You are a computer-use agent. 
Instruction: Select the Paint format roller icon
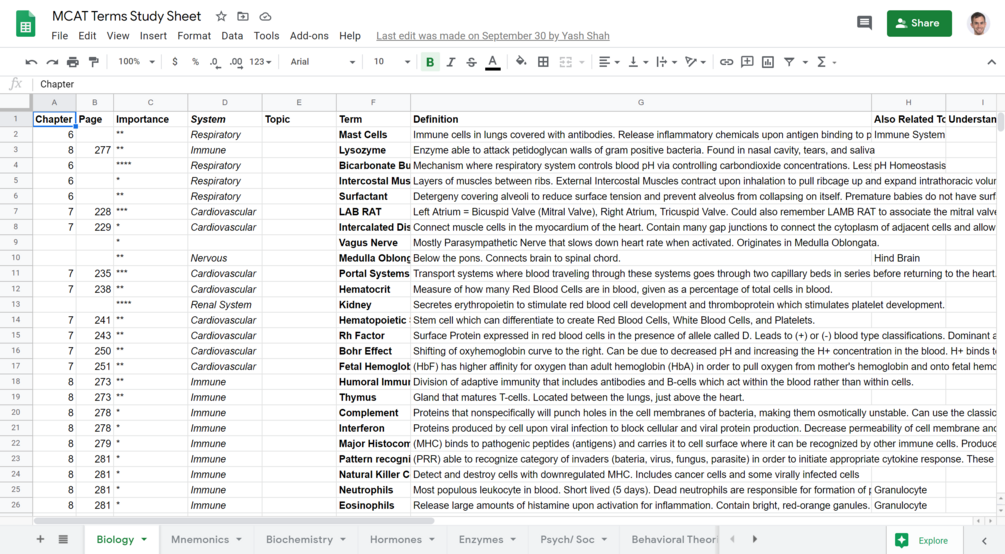pyautogui.click(x=94, y=62)
